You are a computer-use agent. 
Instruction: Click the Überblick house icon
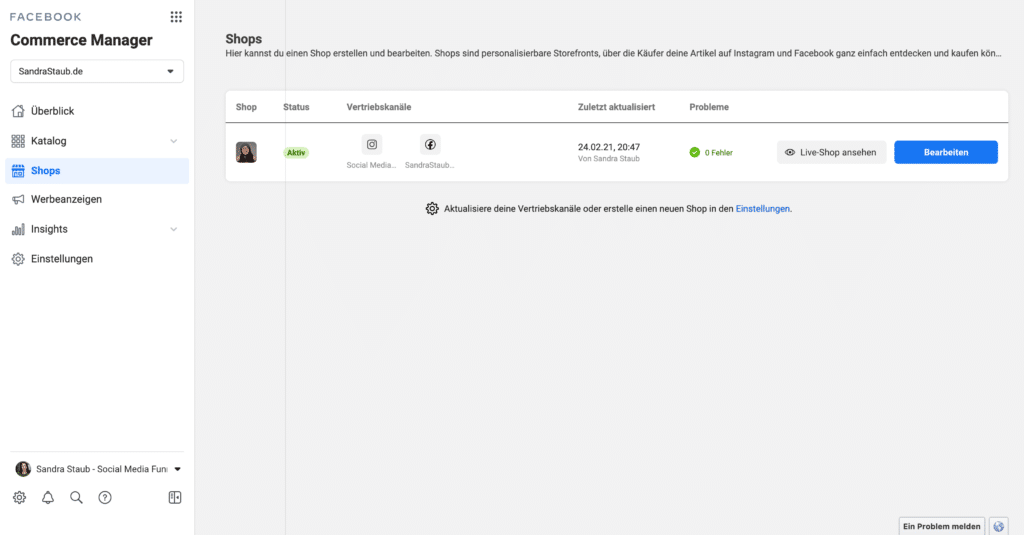(18, 111)
